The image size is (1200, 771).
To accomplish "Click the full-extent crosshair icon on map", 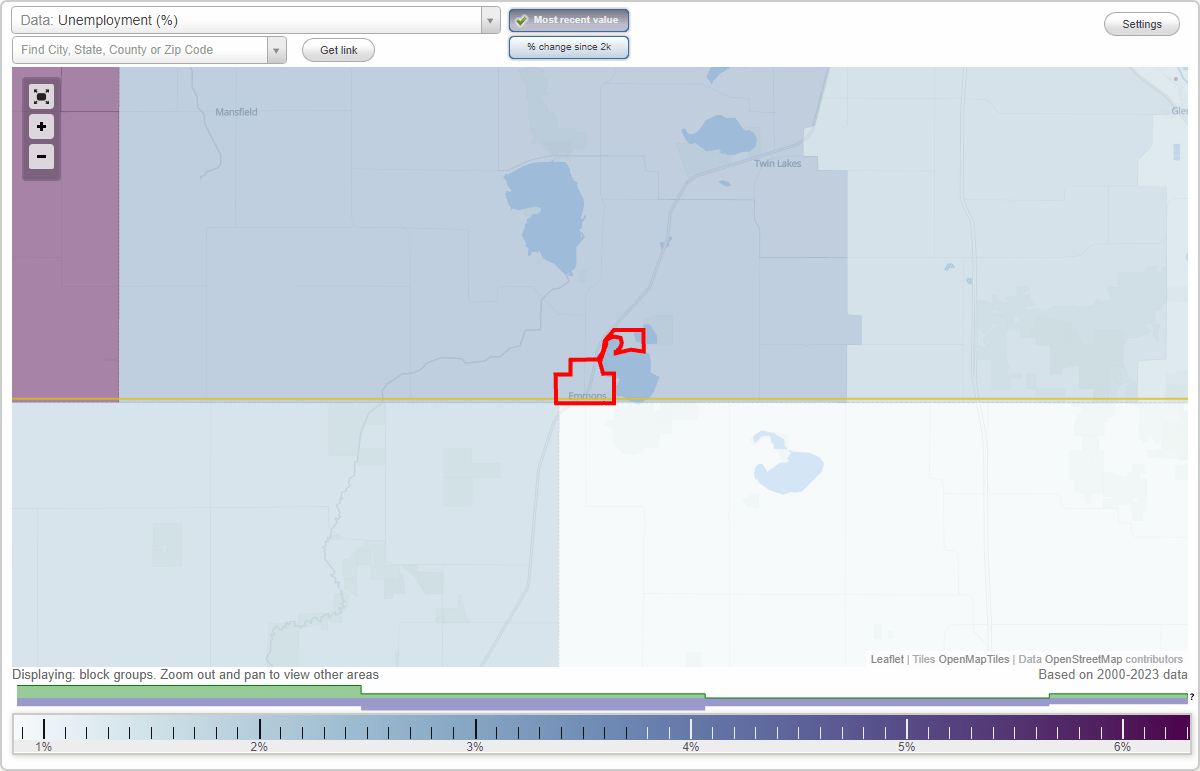I will (41, 96).
